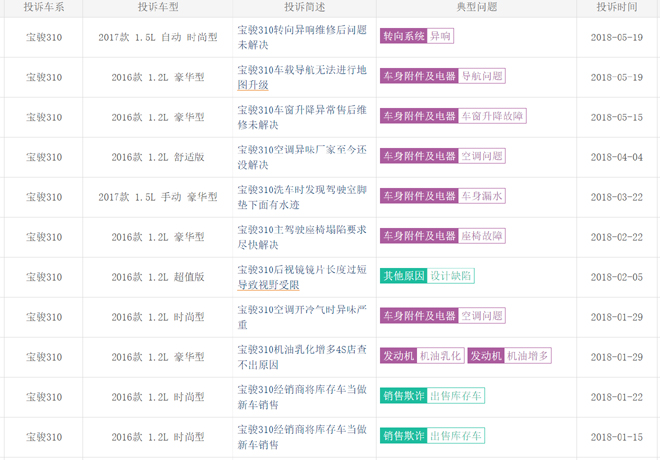The width and height of the screenshot is (660, 460).
Task: Open complaint 宝骏310主驾驶座椅塌陷要求尽快解决
Action: point(302,237)
